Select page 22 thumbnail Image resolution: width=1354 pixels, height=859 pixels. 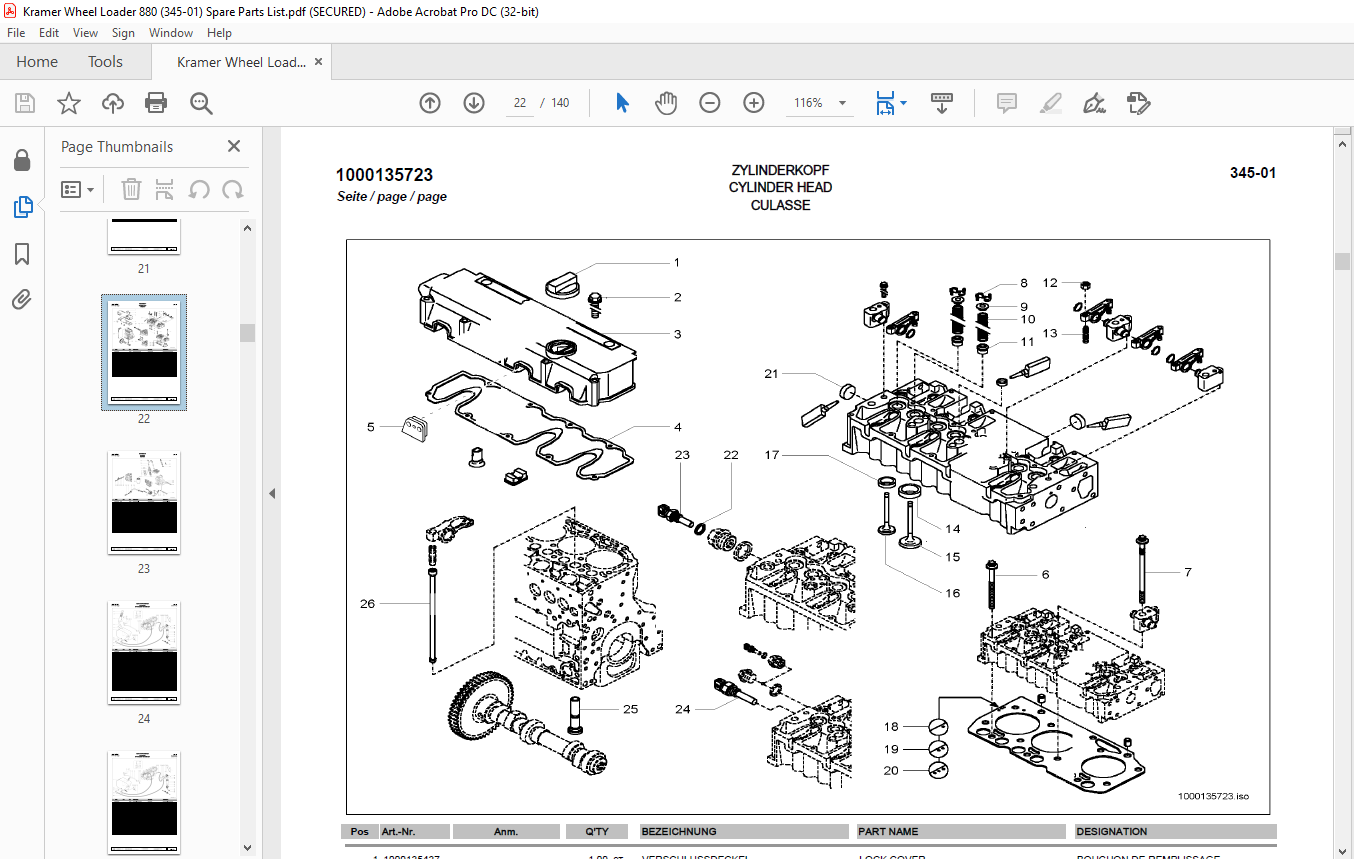coord(144,352)
